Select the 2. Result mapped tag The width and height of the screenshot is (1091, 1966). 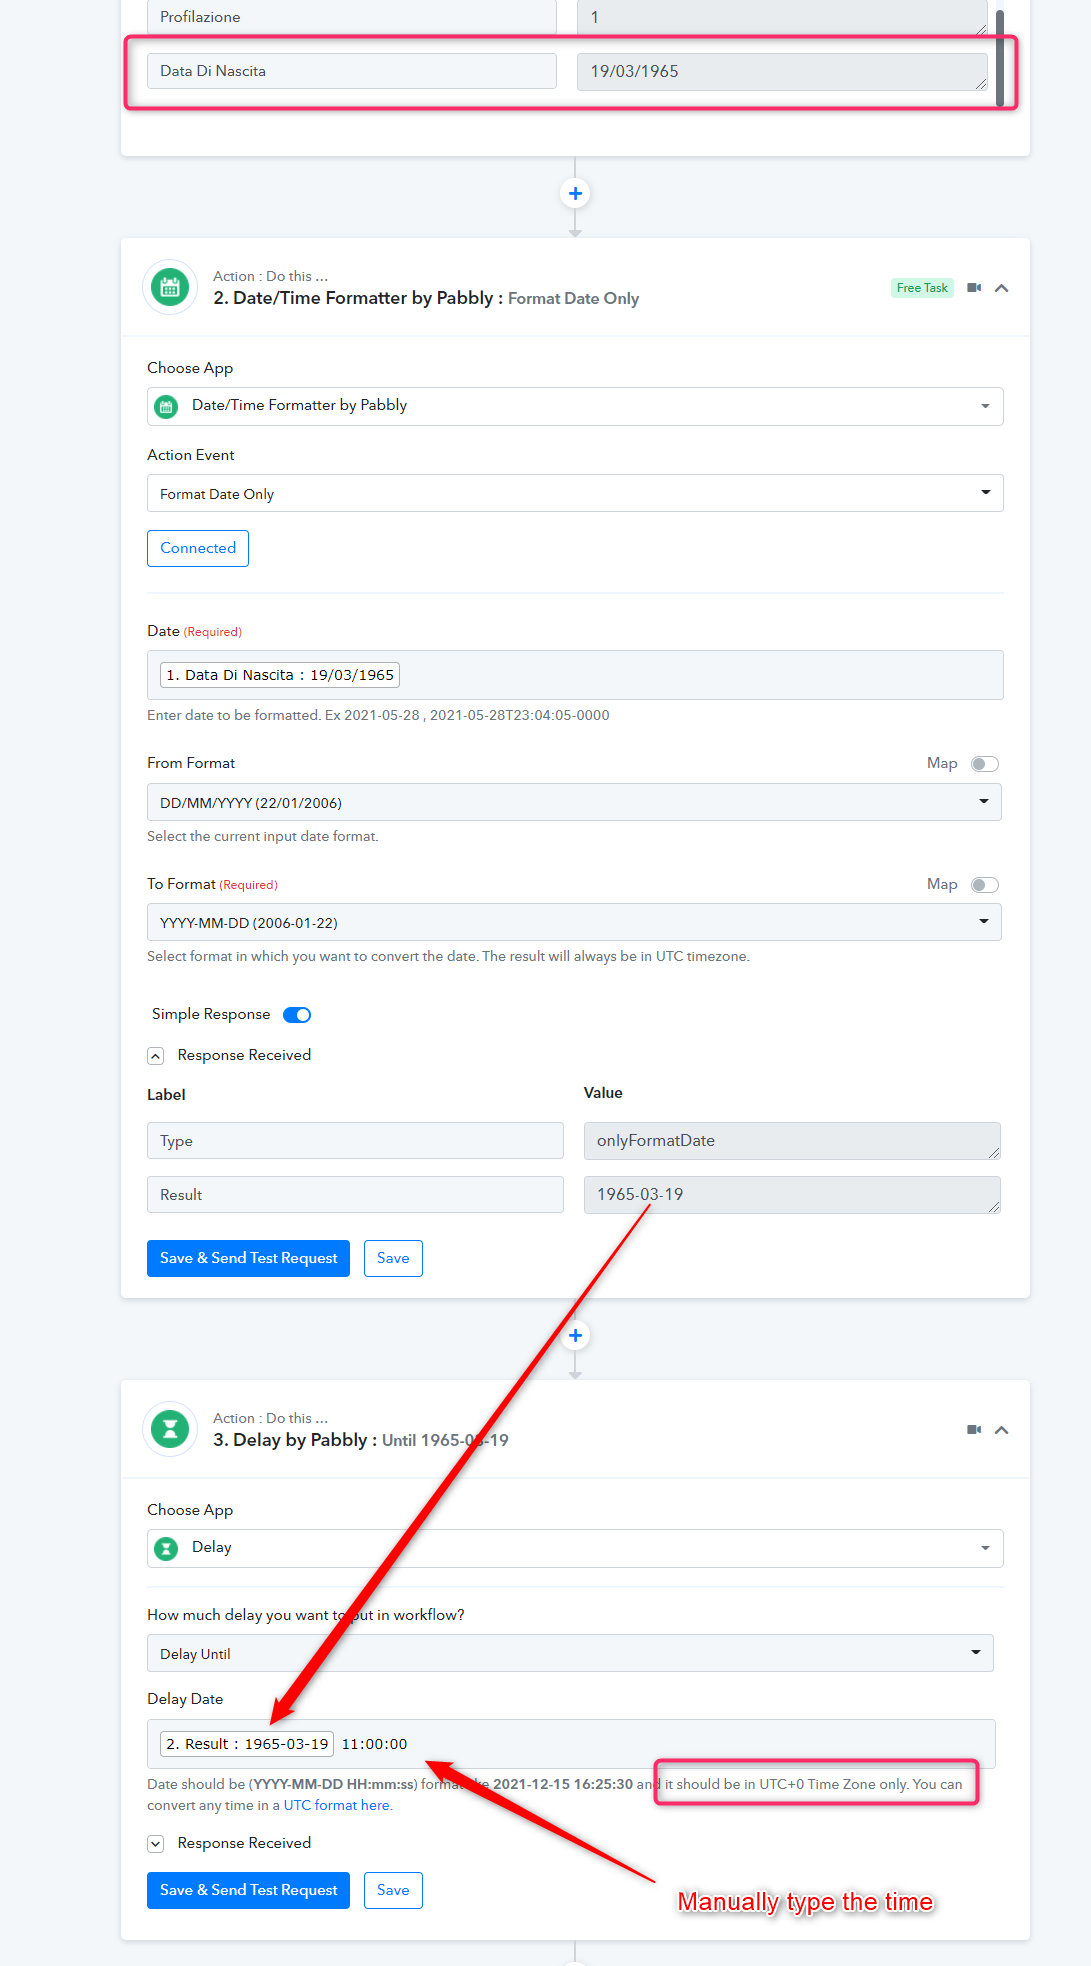click(x=247, y=1744)
